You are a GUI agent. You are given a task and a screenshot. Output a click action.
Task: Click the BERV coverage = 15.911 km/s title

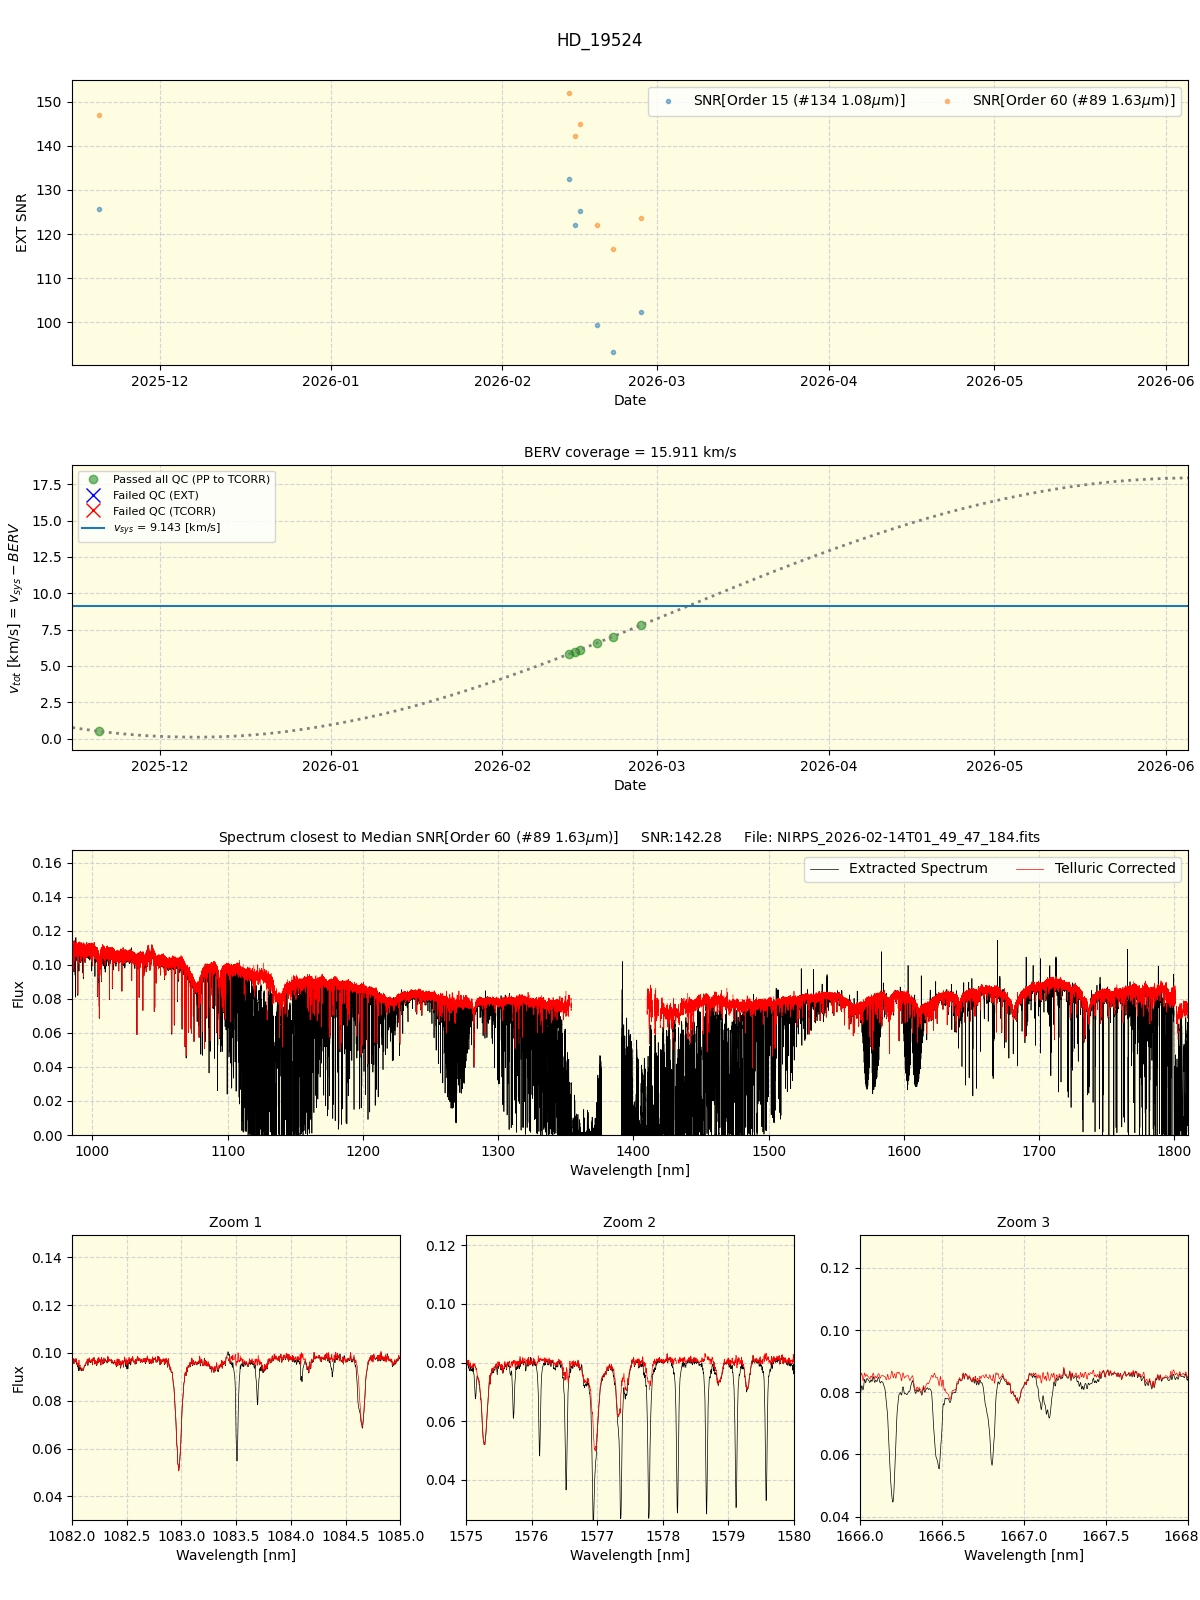point(630,452)
